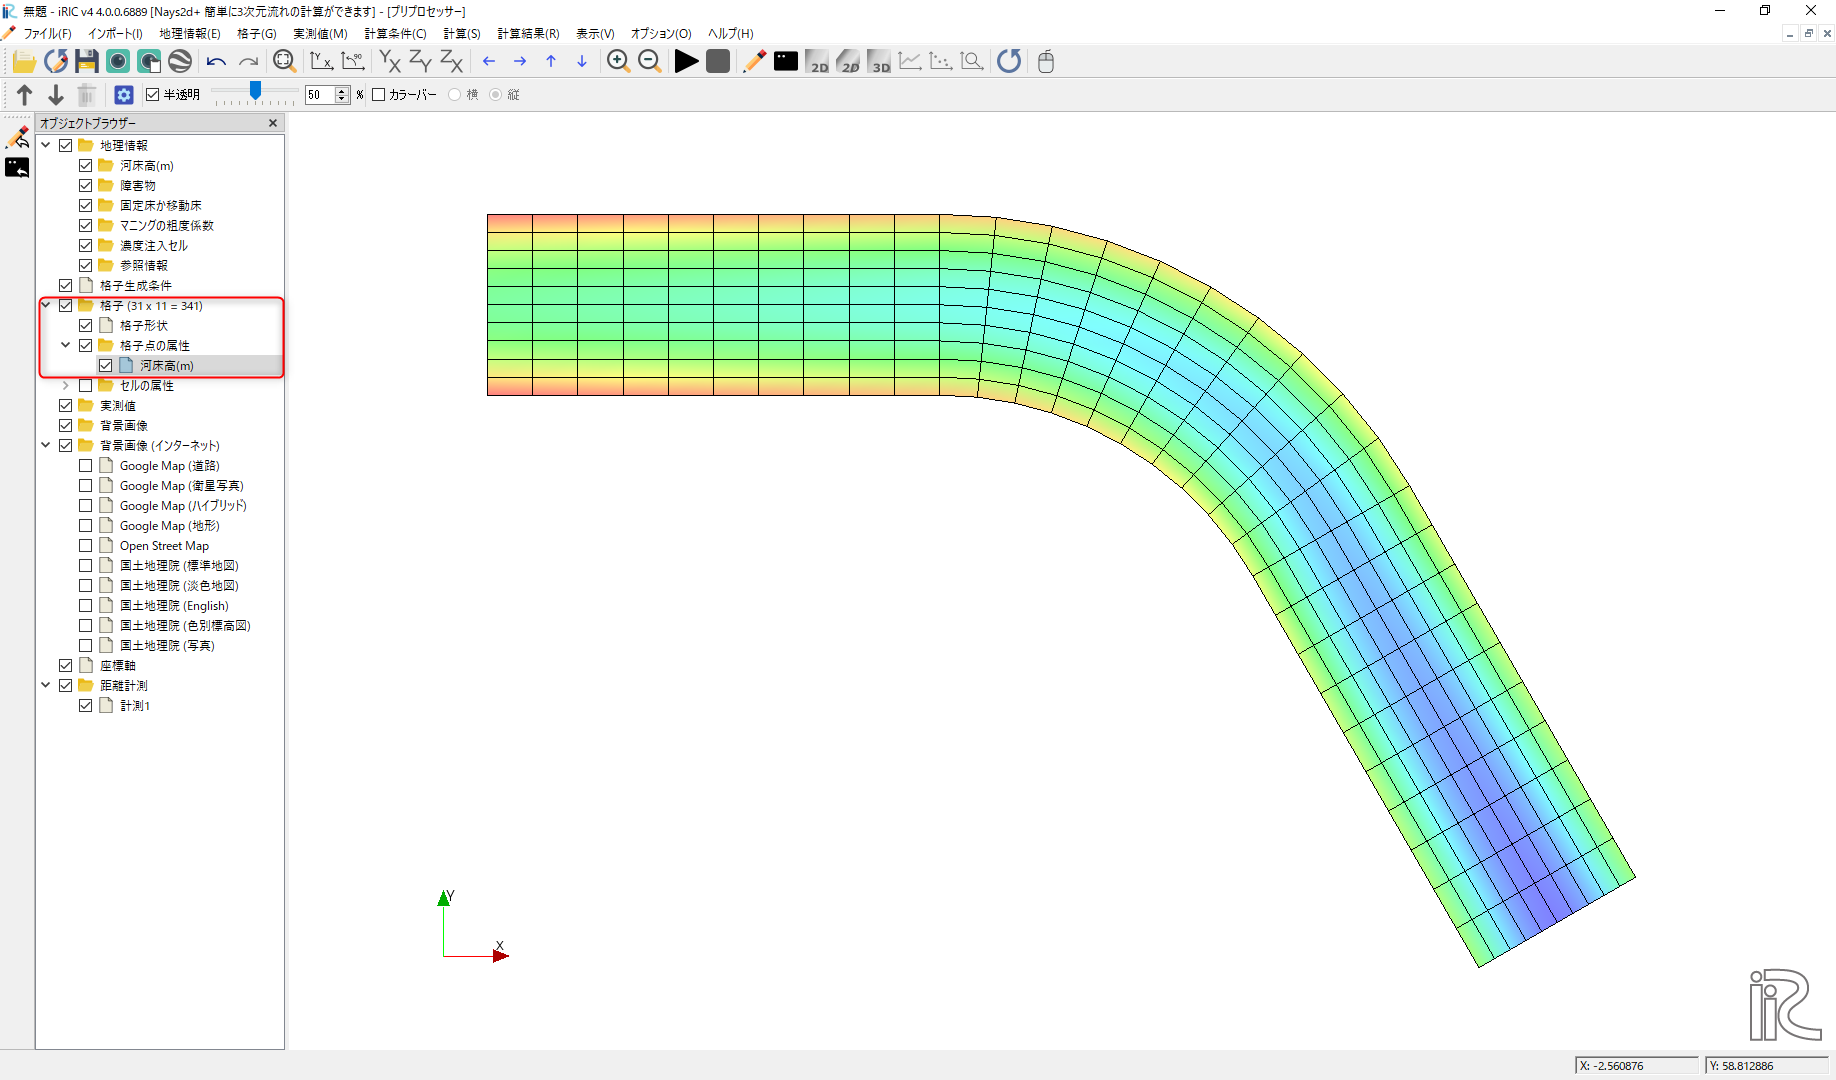1836x1080 pixels.
Task: Select the 格子形状 tree item
Action: (x=144, y=326)
